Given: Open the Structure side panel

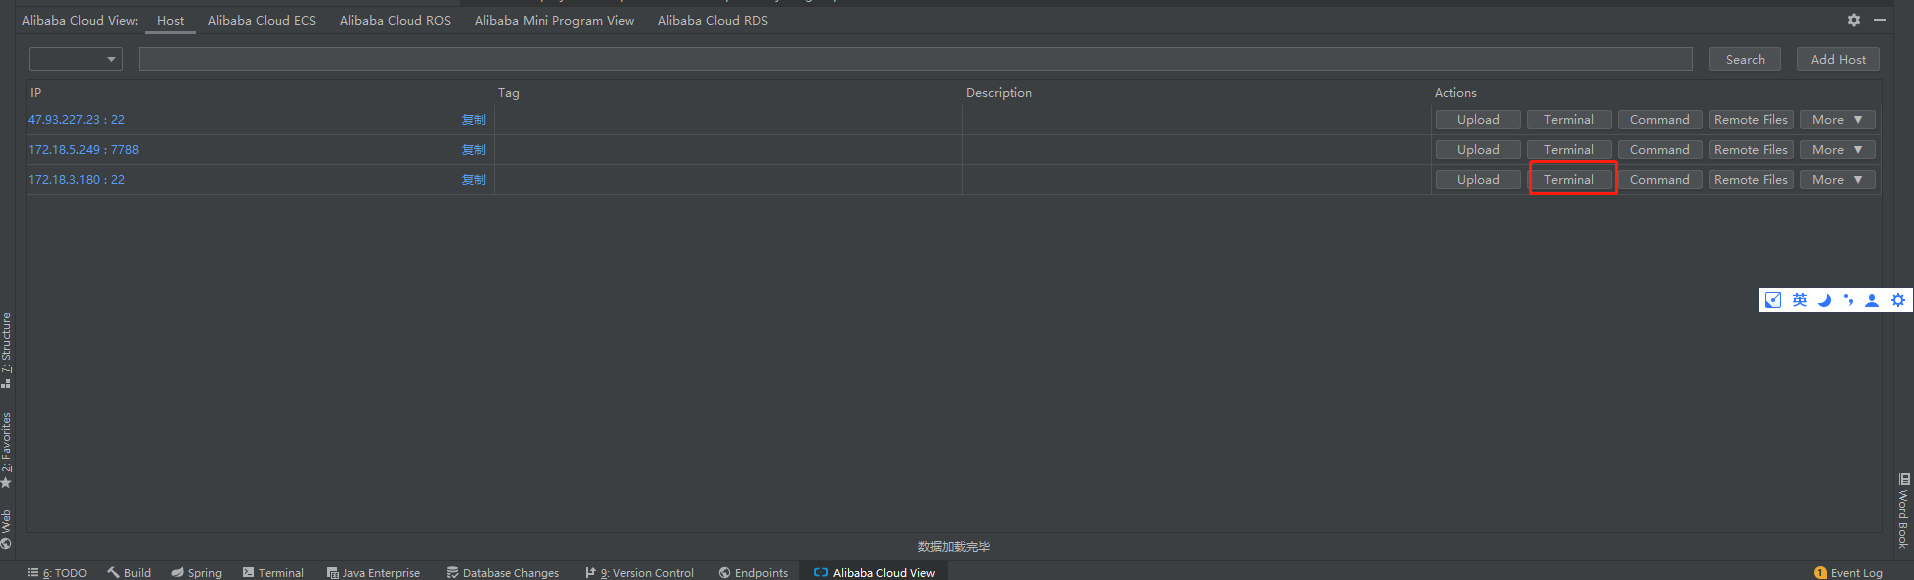Looking at the screenshot, I should (x=6, y=350).
